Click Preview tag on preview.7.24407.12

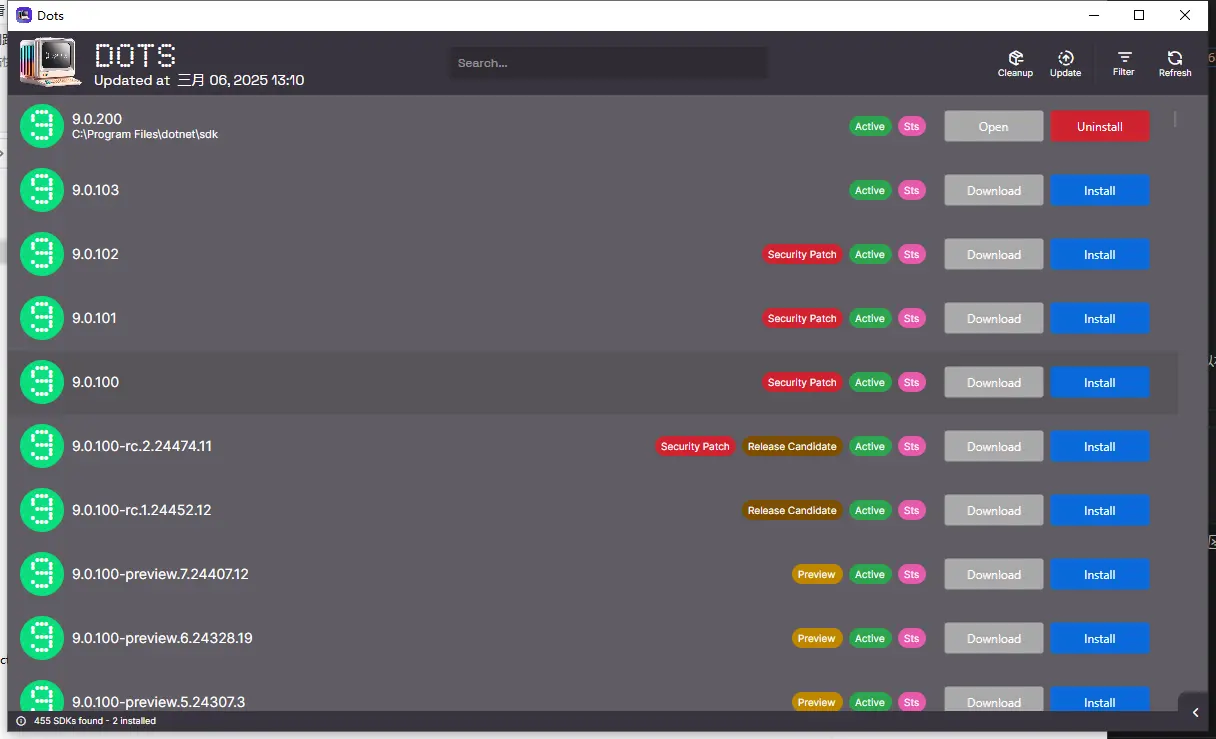(817, 575)
